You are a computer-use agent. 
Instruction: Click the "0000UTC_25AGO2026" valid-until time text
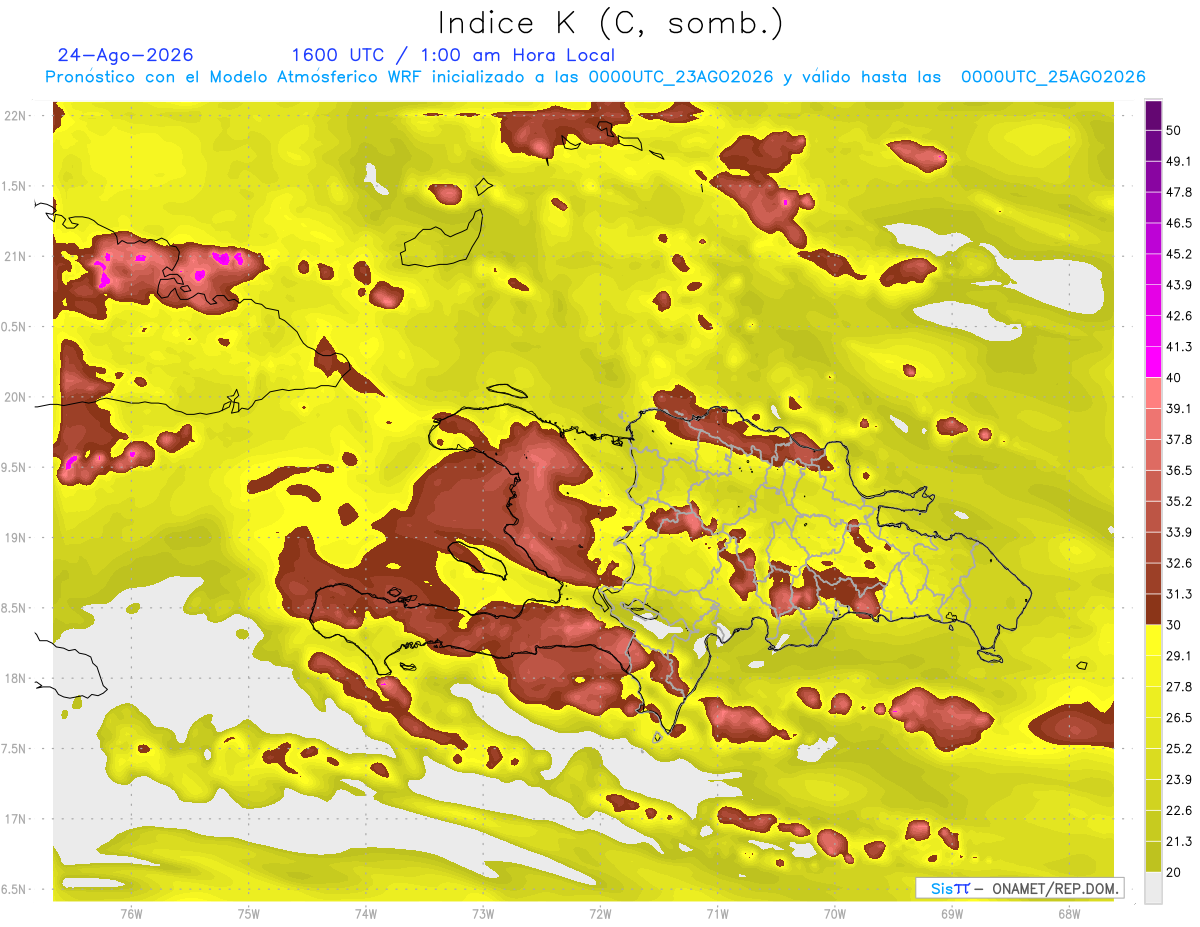pyautogui.click(x=1053, y=77)
